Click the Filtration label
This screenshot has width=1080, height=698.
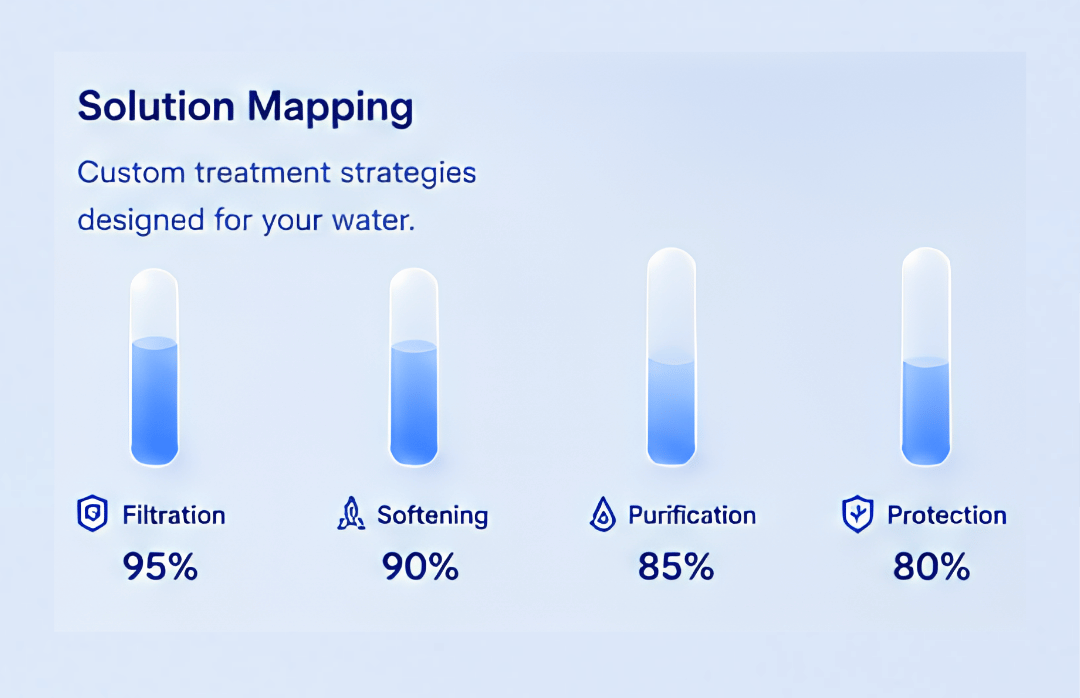coord(174,515)
